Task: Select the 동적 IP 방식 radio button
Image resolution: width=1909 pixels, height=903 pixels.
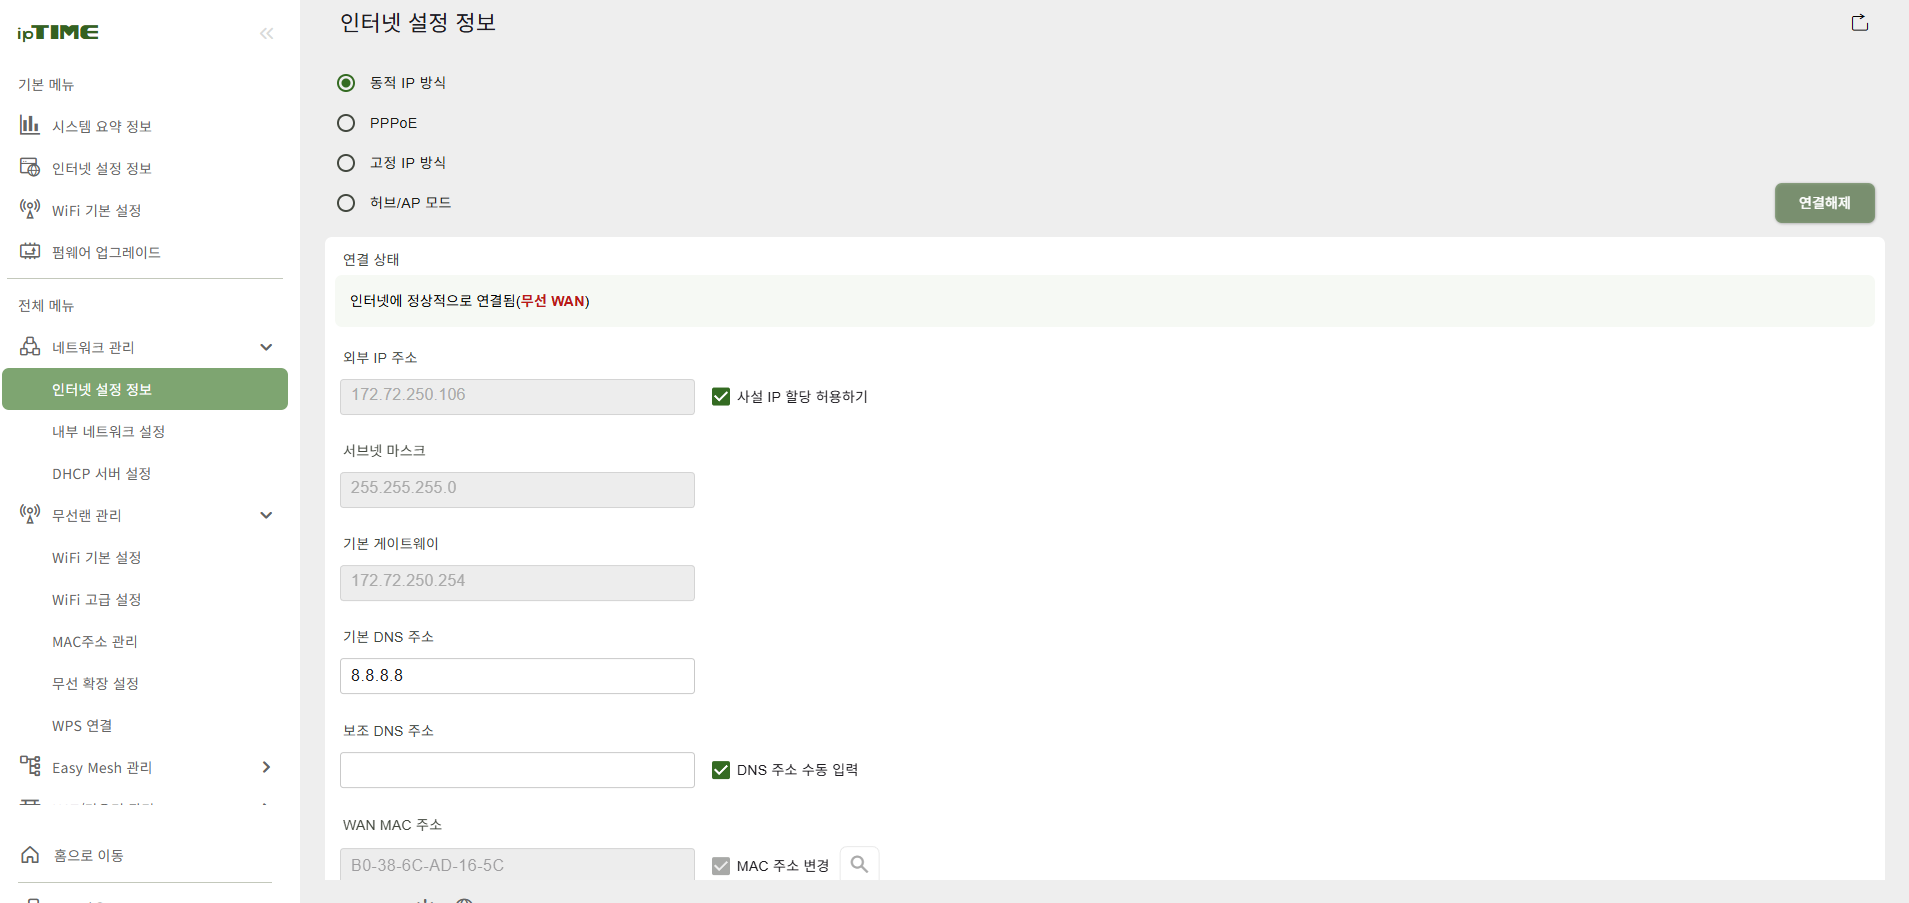Action: 346,83
